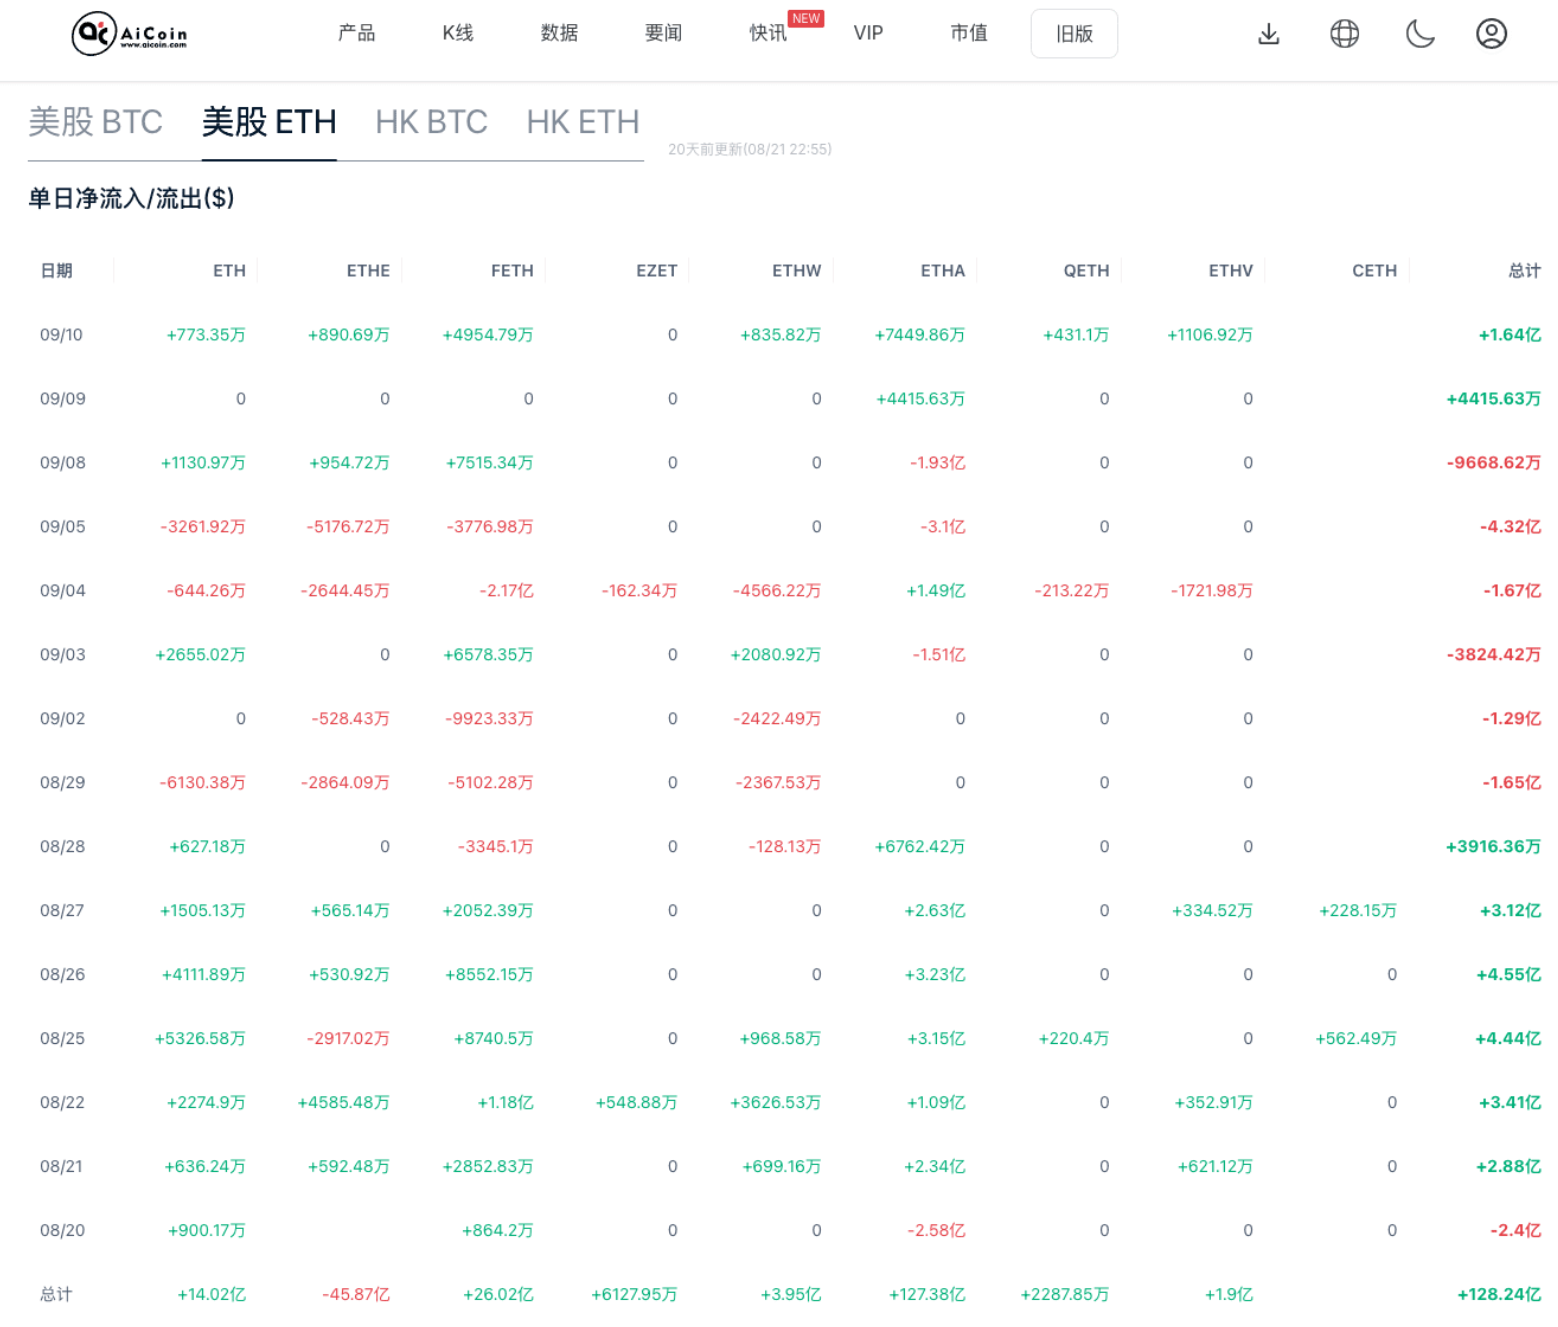Open the user account icon
Screen dimensions: 1558x1327
(x=1491, y=34)
